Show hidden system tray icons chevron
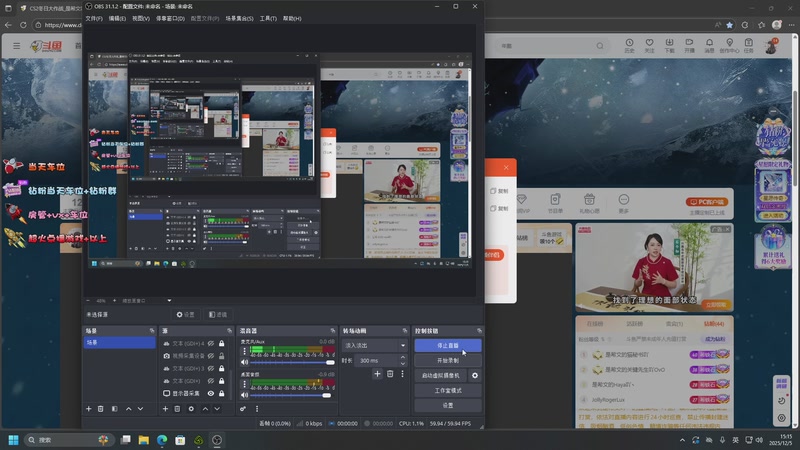Image resolution: width=800 pixels, height=450 pixels. (682, 440)
